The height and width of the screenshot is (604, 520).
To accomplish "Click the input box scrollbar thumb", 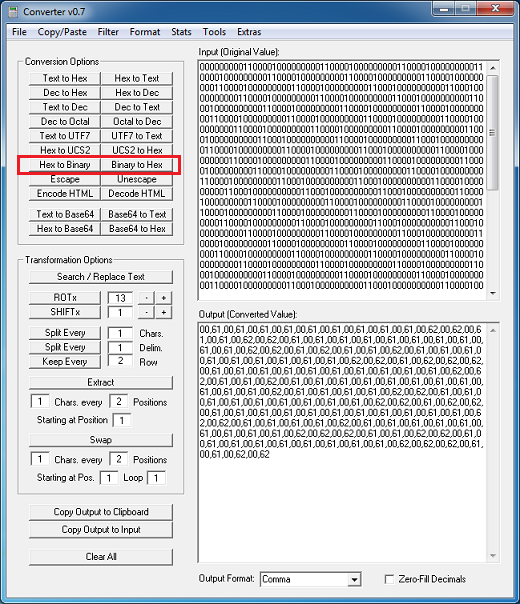I will pos(492,133).
